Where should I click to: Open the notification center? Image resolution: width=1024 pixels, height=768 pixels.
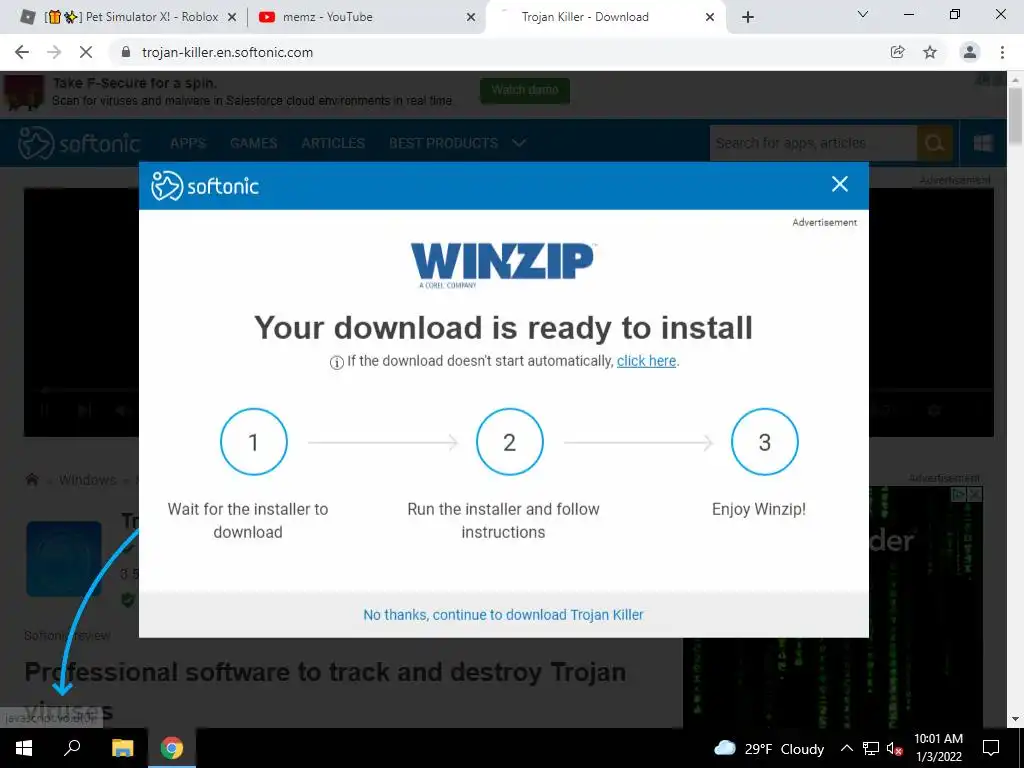pos(991,748)
